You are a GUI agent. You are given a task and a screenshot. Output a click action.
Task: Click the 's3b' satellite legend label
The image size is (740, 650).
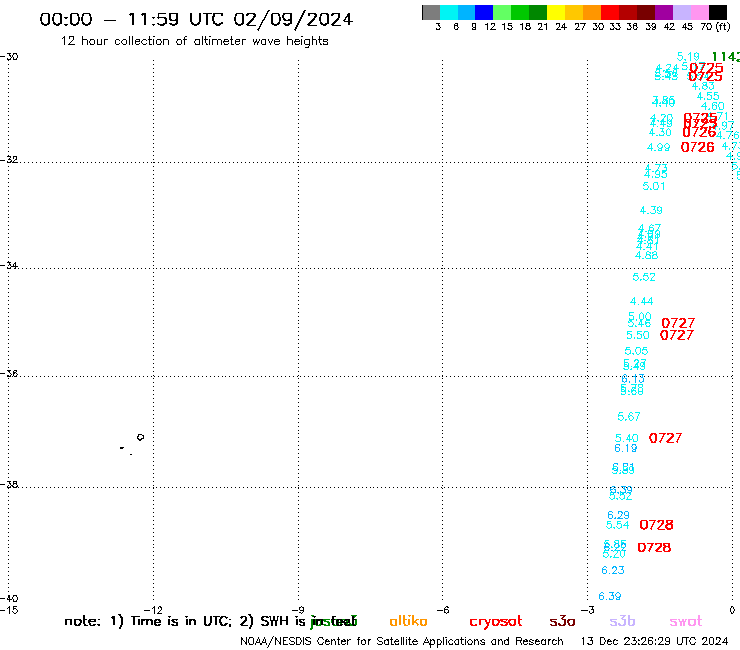[x=622, y=621]
